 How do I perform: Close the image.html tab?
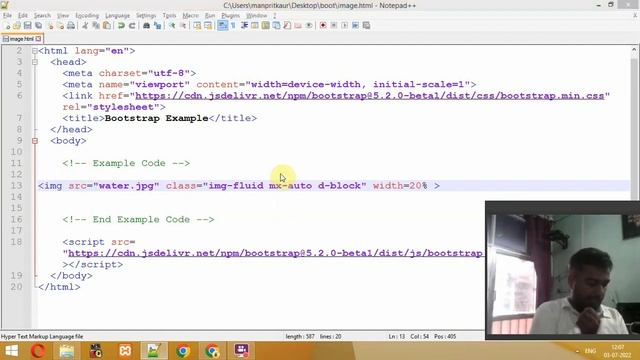tap(38, 39)
